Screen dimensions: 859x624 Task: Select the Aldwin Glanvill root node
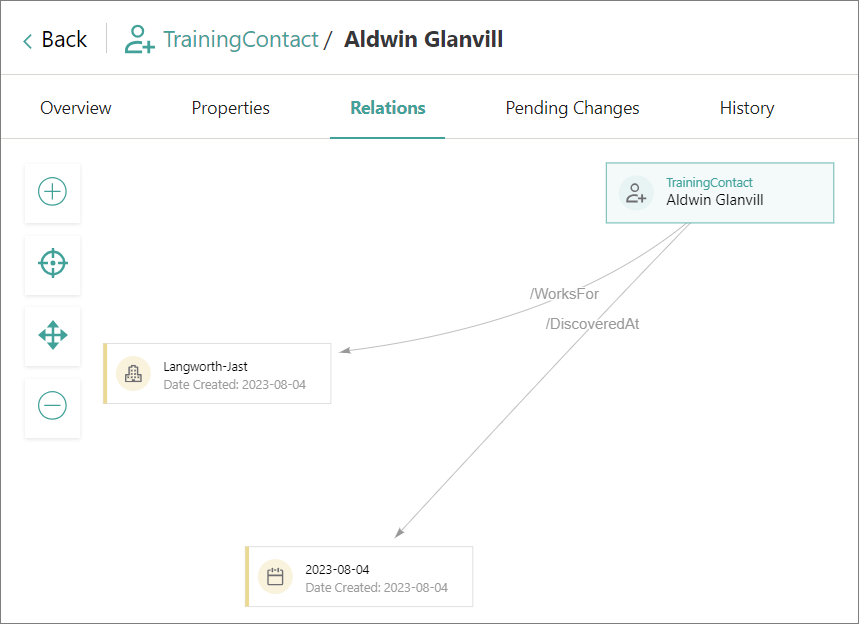(720, 192)
